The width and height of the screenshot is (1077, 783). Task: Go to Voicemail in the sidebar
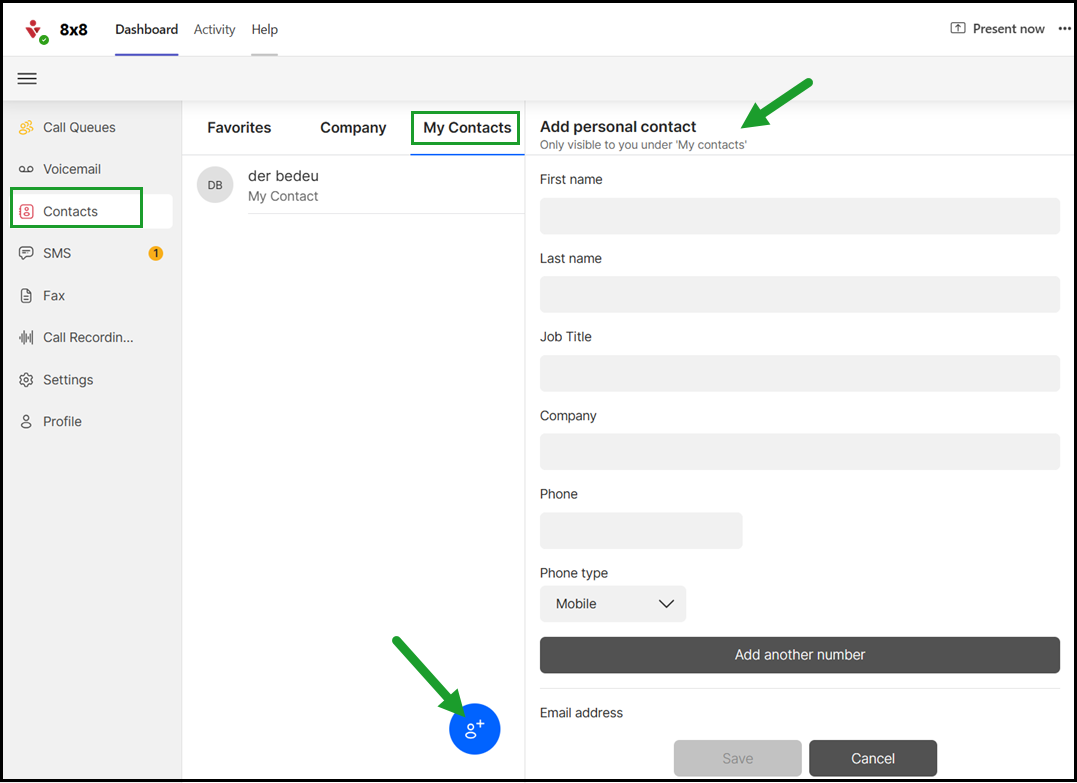pyautogui.click(x=71, y=169)
